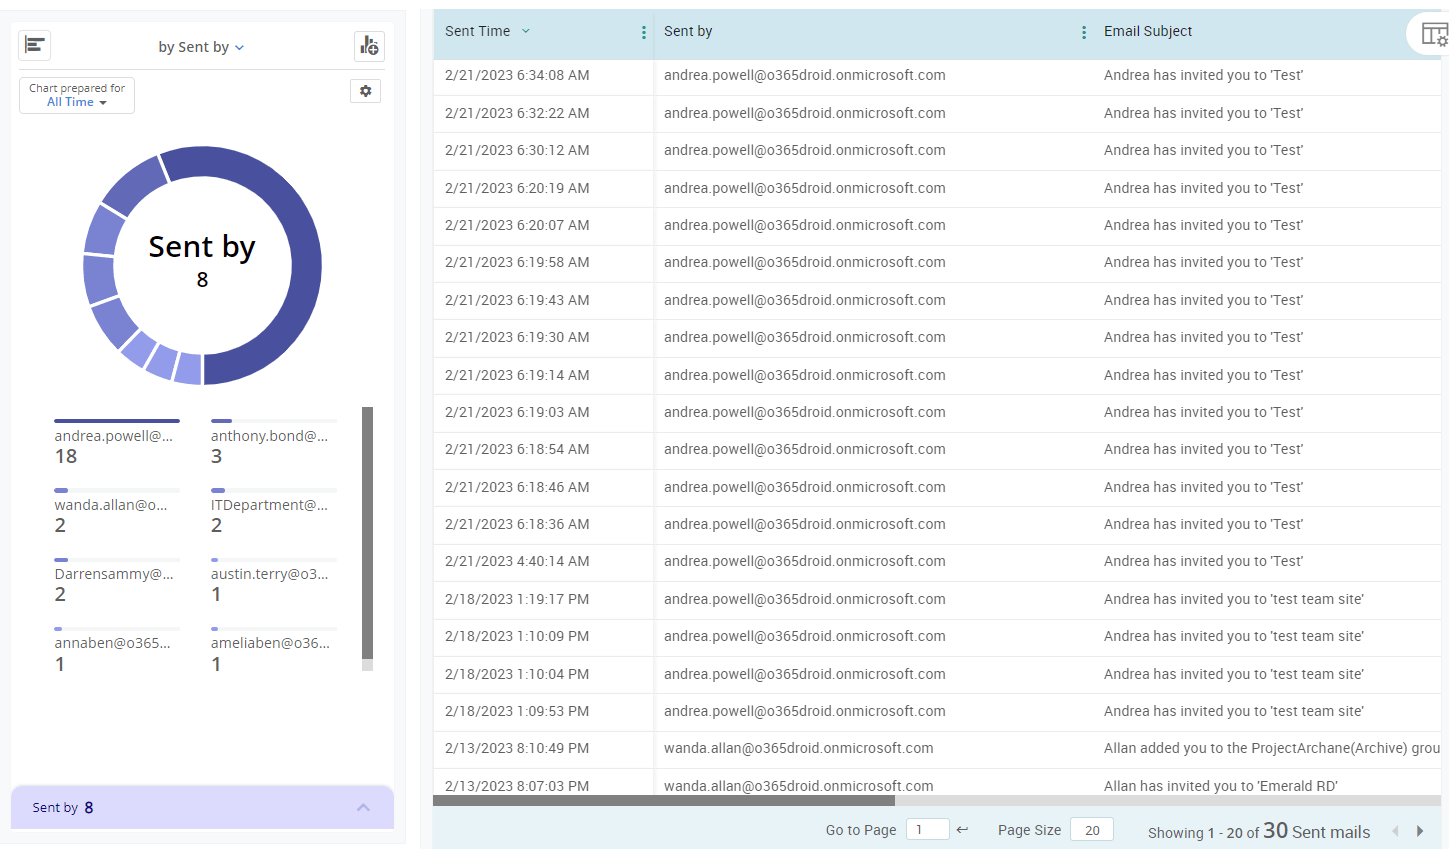Click the back arrow beside Go to Page
The height and width of the screenshot is (849, 1449).
tap(961, 828)
